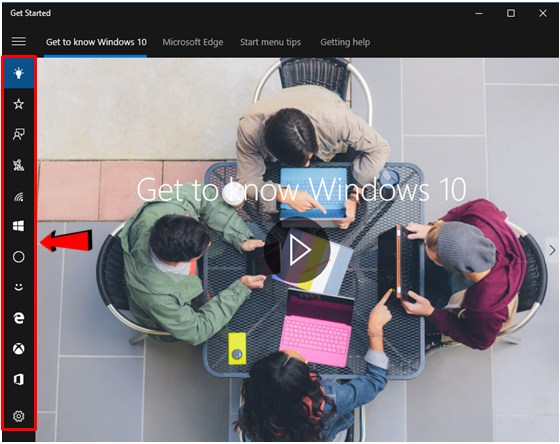This screenshot has width=560, height=444.
Task: Play the Get to know Windows 10 video
Action: coord(297,250)
